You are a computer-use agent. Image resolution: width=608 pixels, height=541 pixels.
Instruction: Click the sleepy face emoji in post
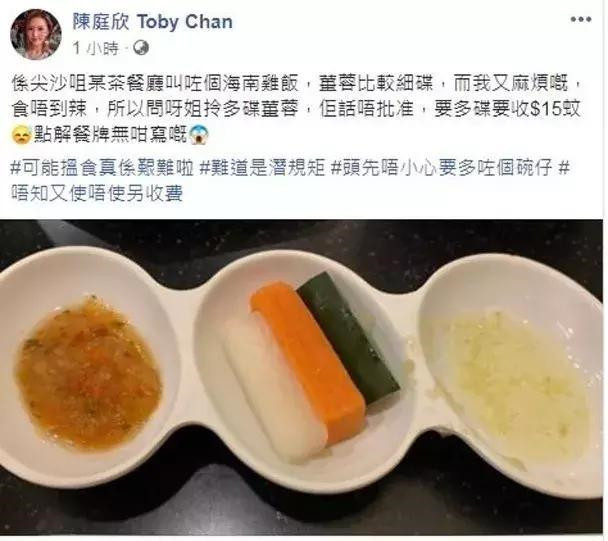coord(21,135)
